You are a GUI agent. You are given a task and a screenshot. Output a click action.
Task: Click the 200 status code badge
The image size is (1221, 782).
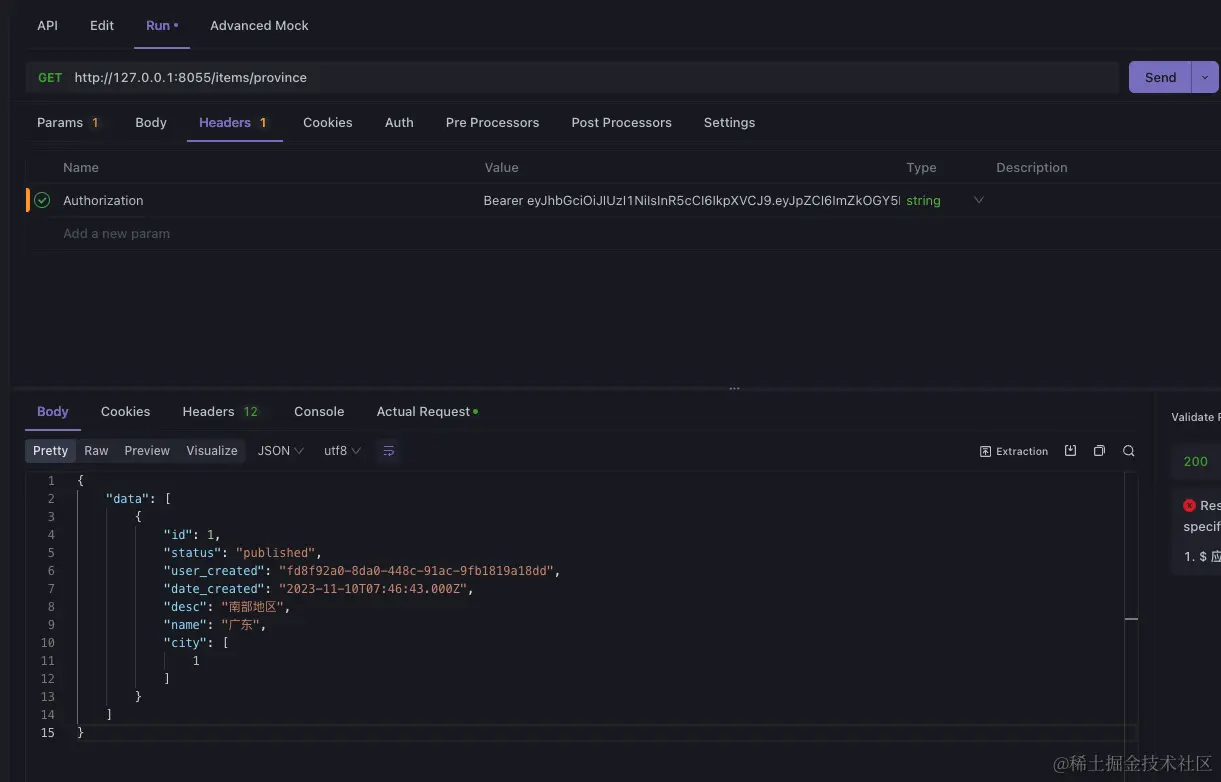tap(1194, 461)
